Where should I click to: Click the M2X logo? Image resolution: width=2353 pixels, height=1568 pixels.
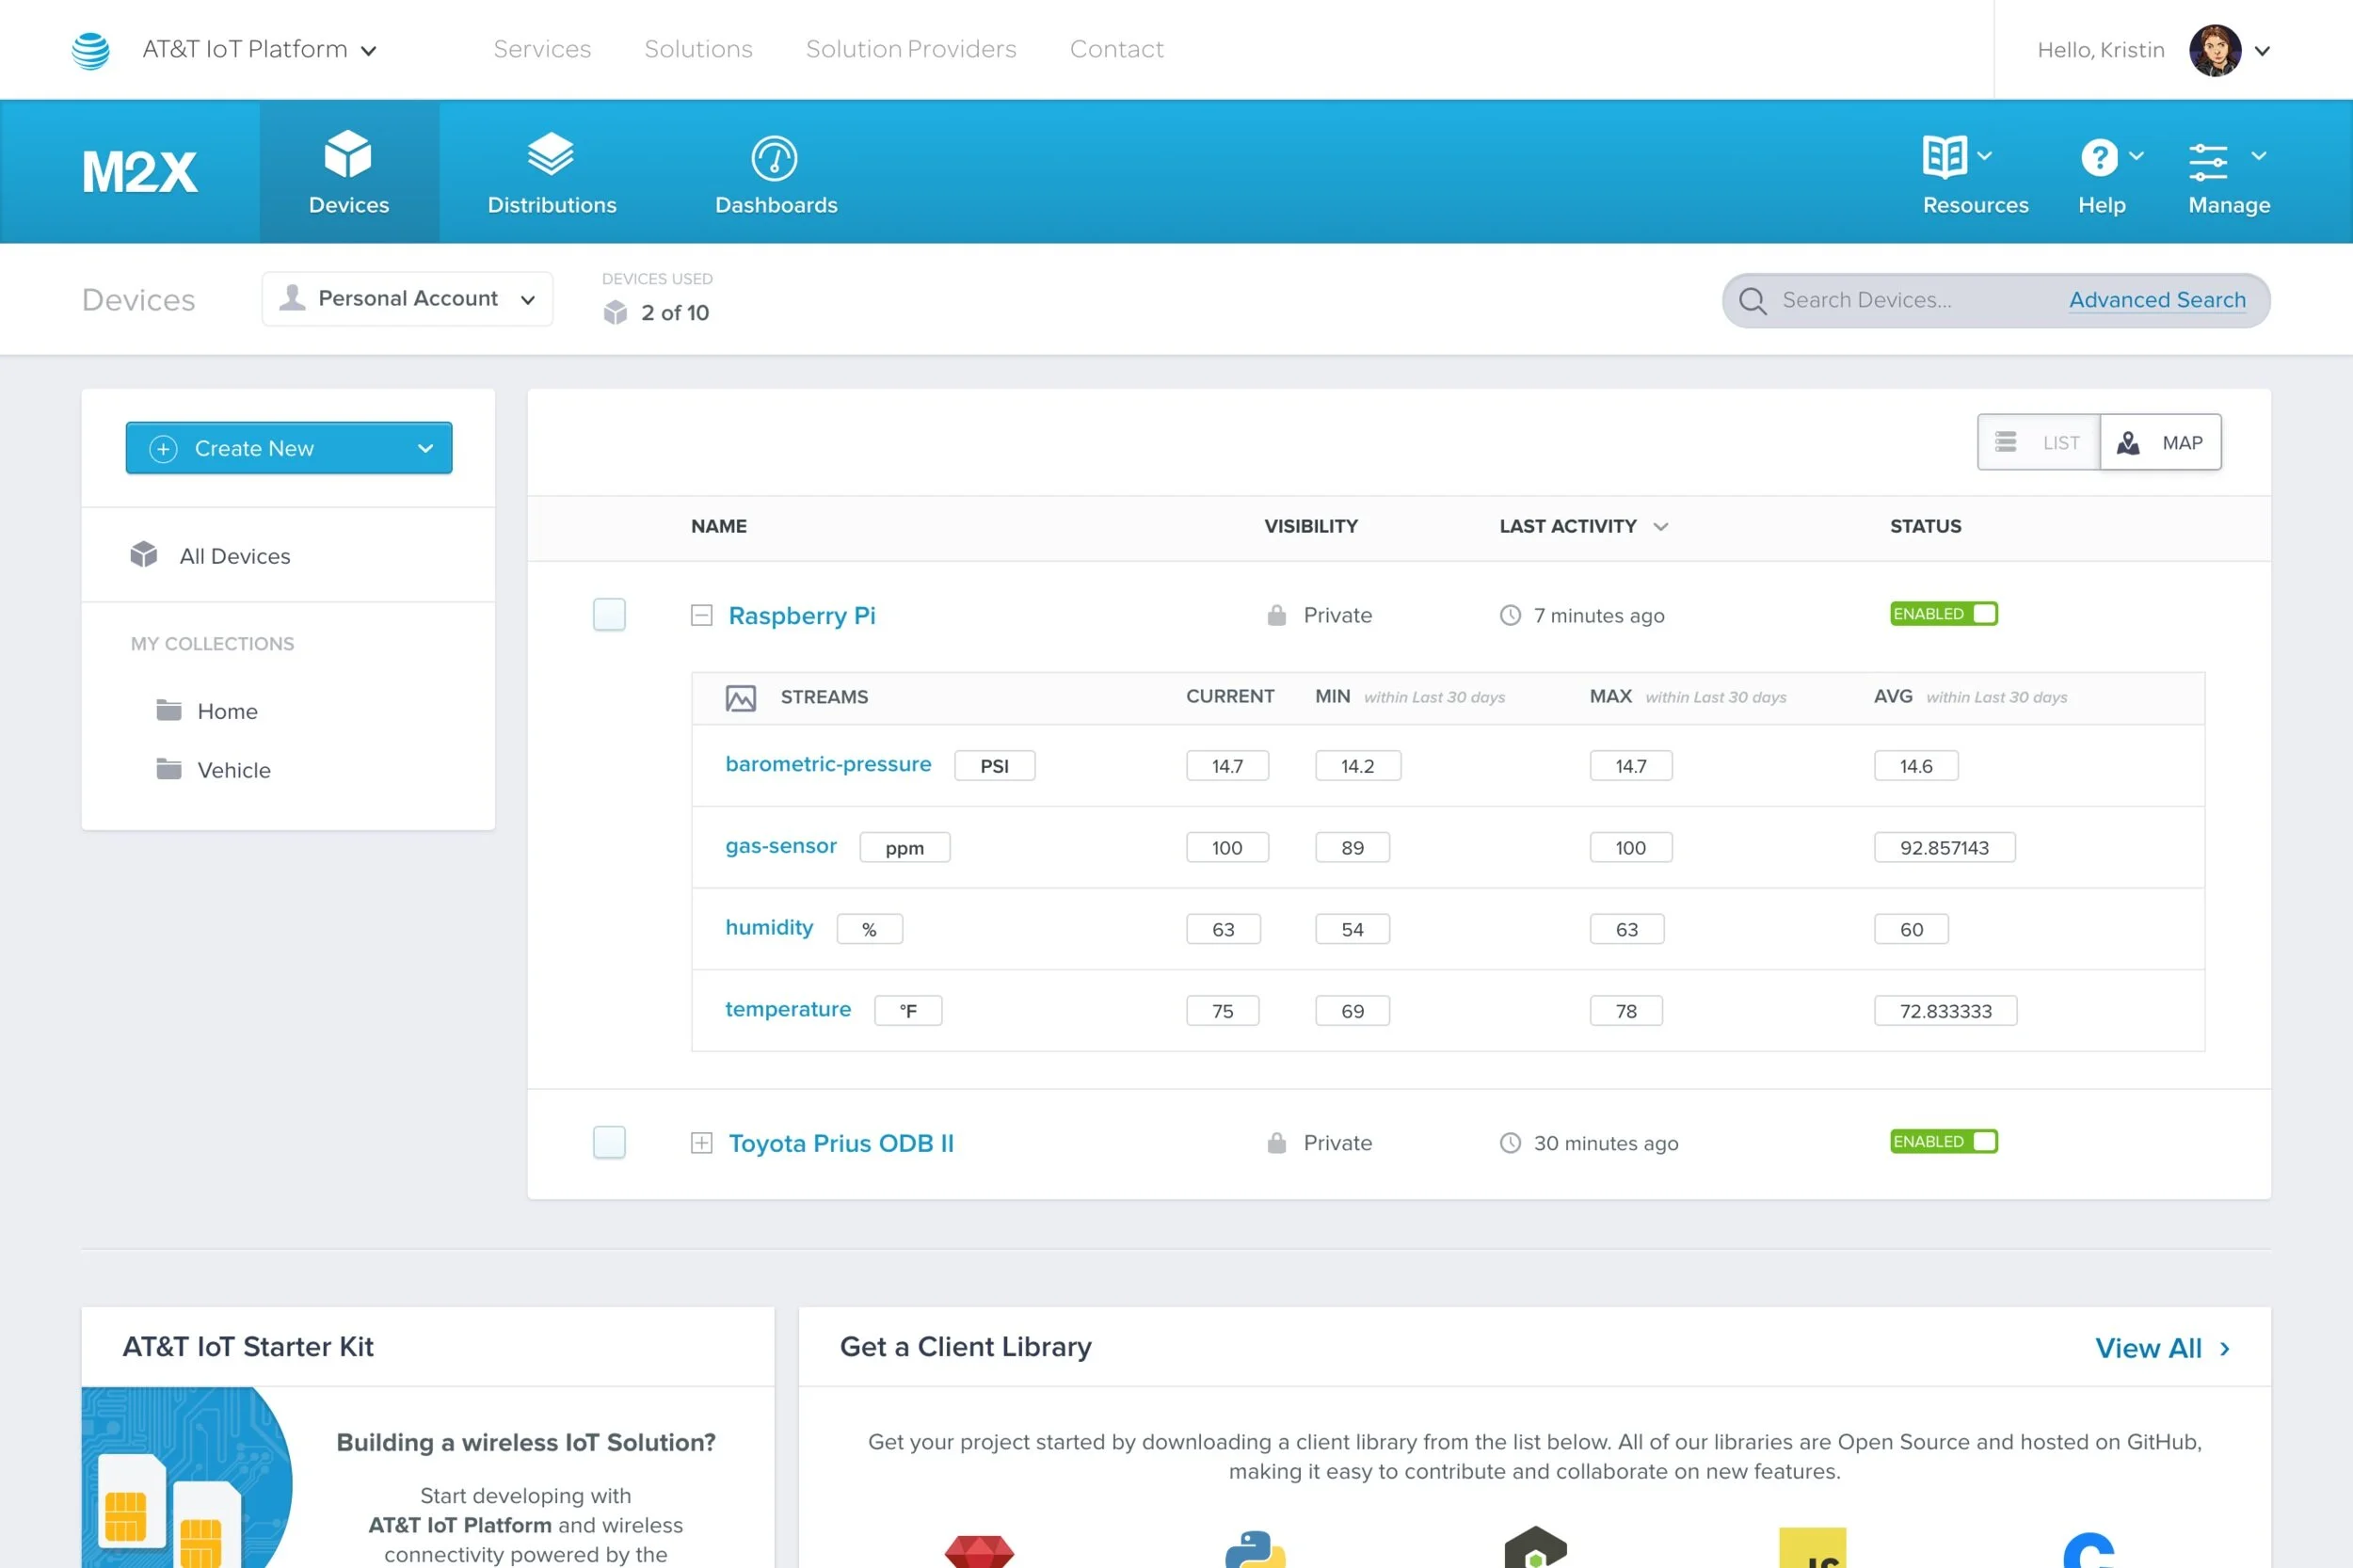click(139, 172)
